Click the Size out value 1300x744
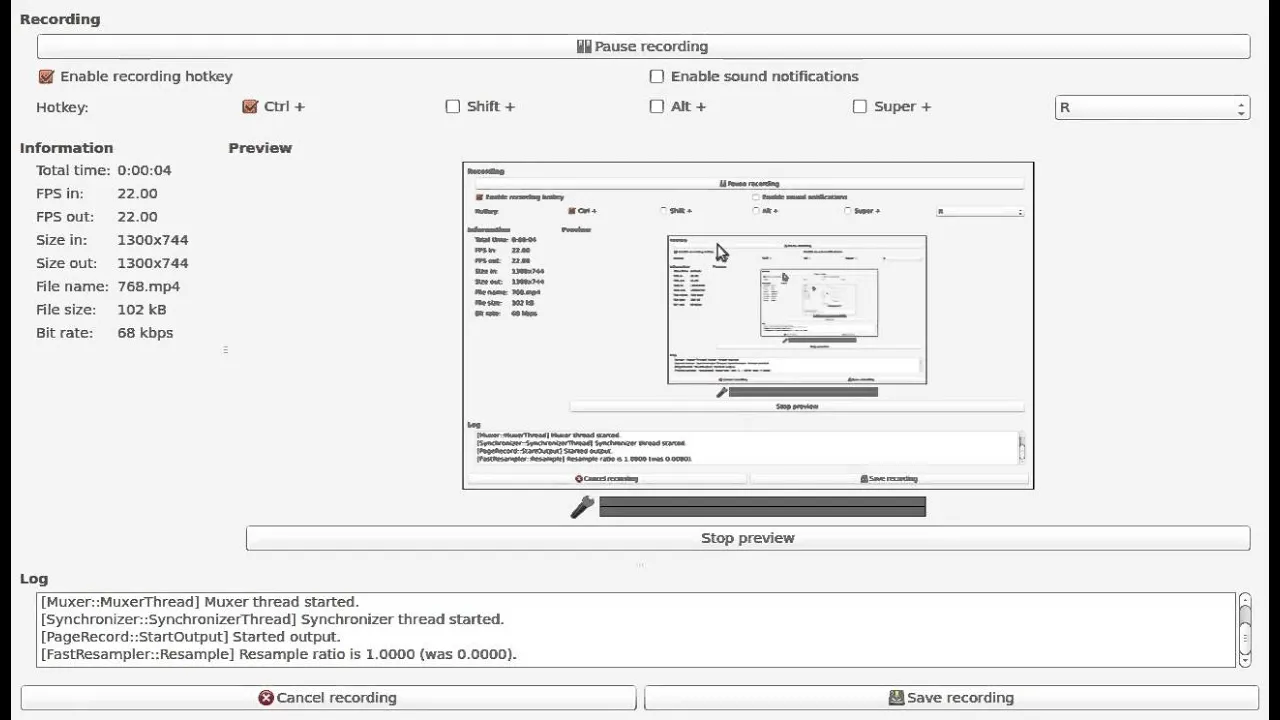 pyautogui.click(x=153, y=263)
